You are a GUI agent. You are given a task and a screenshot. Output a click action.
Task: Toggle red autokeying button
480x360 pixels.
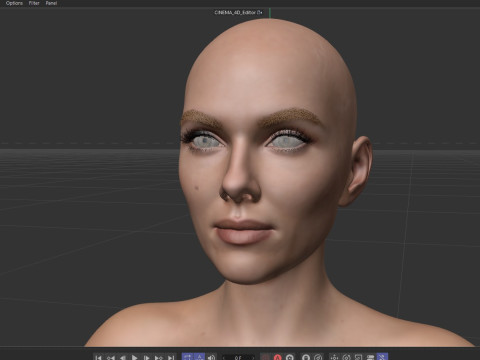pos(277,357)
